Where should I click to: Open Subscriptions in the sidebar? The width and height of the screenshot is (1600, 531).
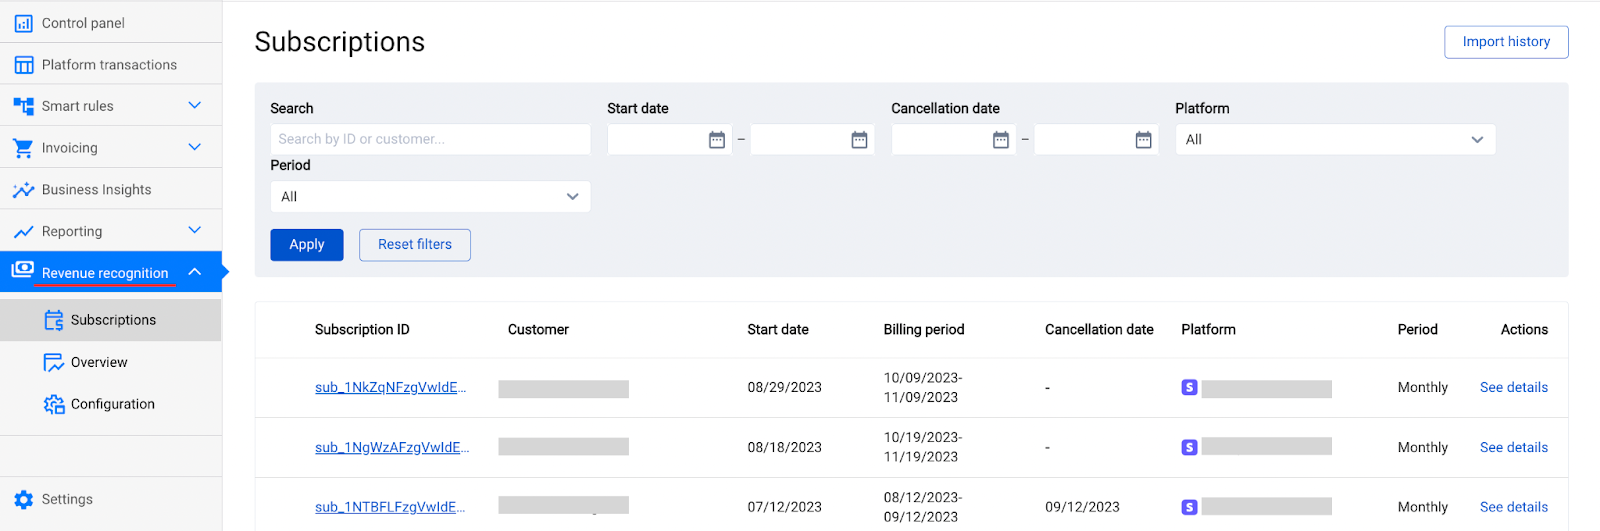(112, 320)
